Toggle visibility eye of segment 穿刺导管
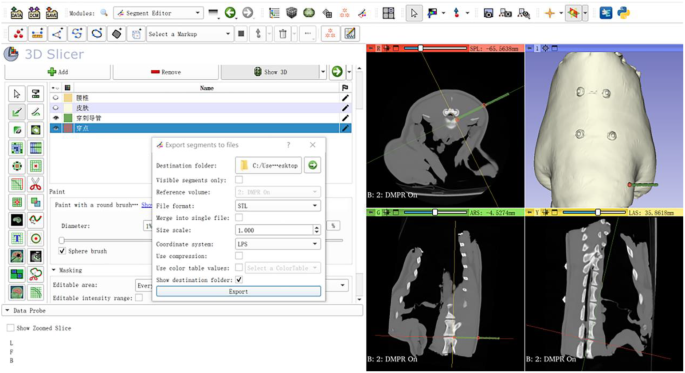This screenshot has width=685, height=373. 55,118
